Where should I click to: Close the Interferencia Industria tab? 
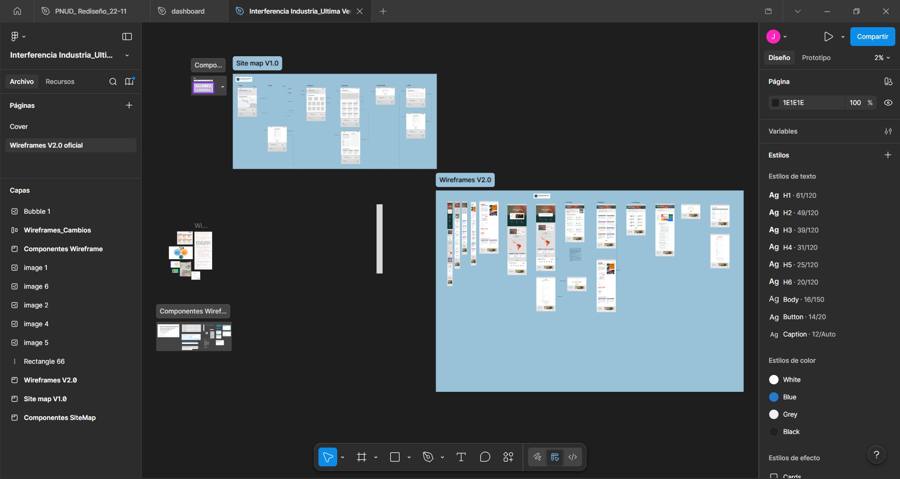point(360,11)
